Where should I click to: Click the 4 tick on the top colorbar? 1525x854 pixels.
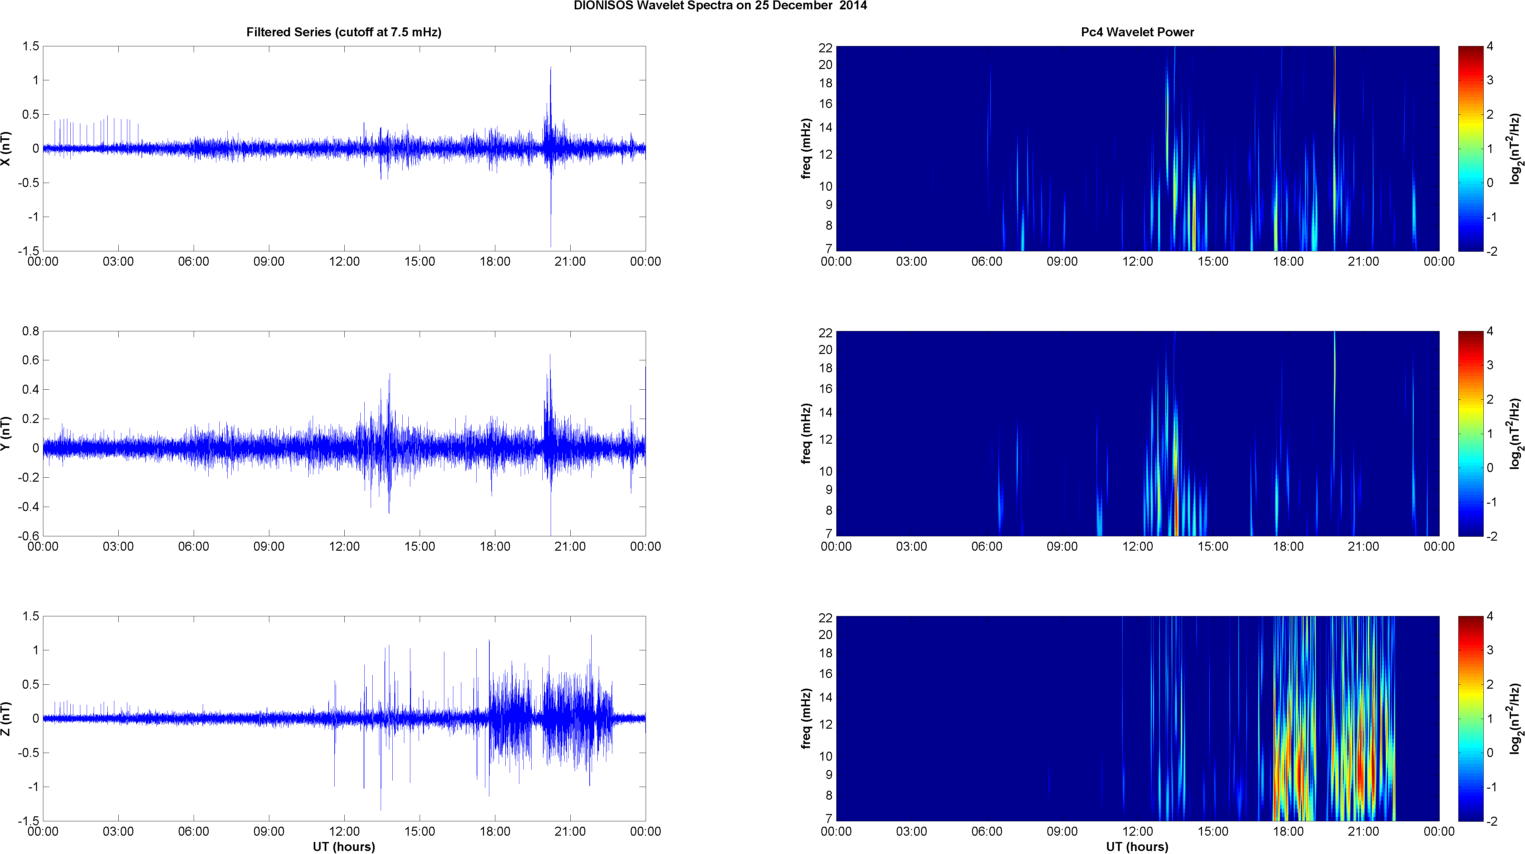pyautogui.click(x=1490, y=47)
